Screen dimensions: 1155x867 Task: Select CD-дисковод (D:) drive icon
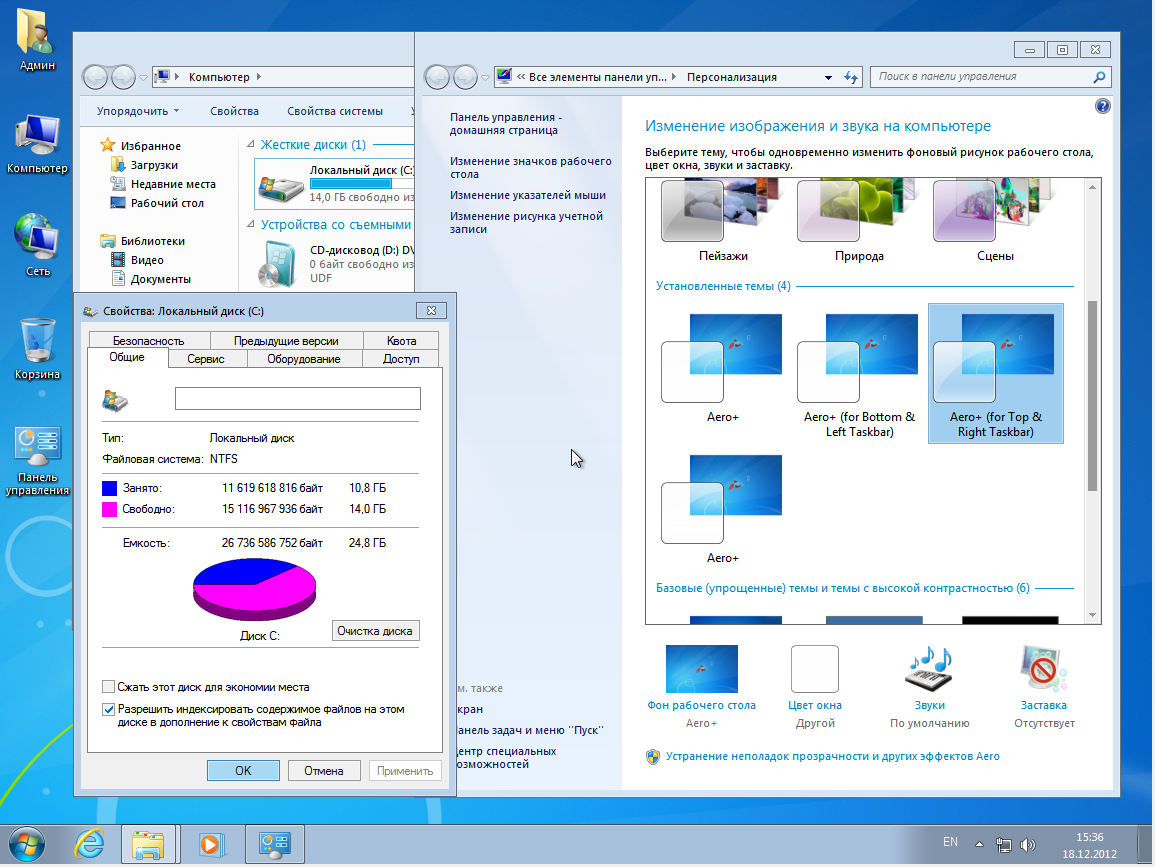pyautogui.click(x=280, y=264)
